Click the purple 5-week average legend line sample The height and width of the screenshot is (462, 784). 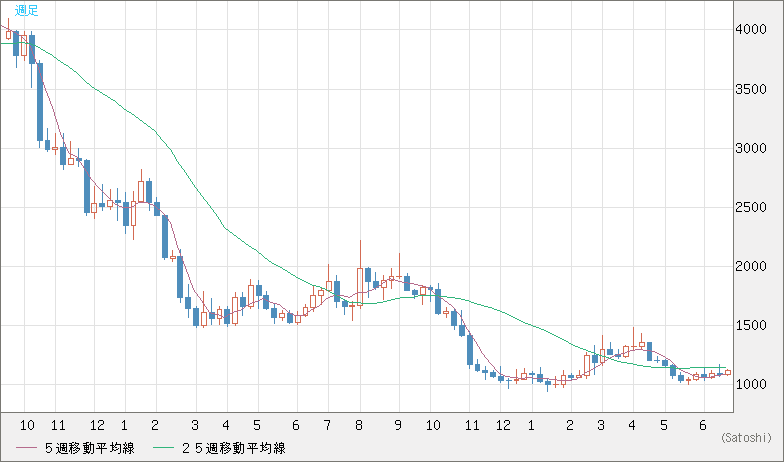pos(26,448)
